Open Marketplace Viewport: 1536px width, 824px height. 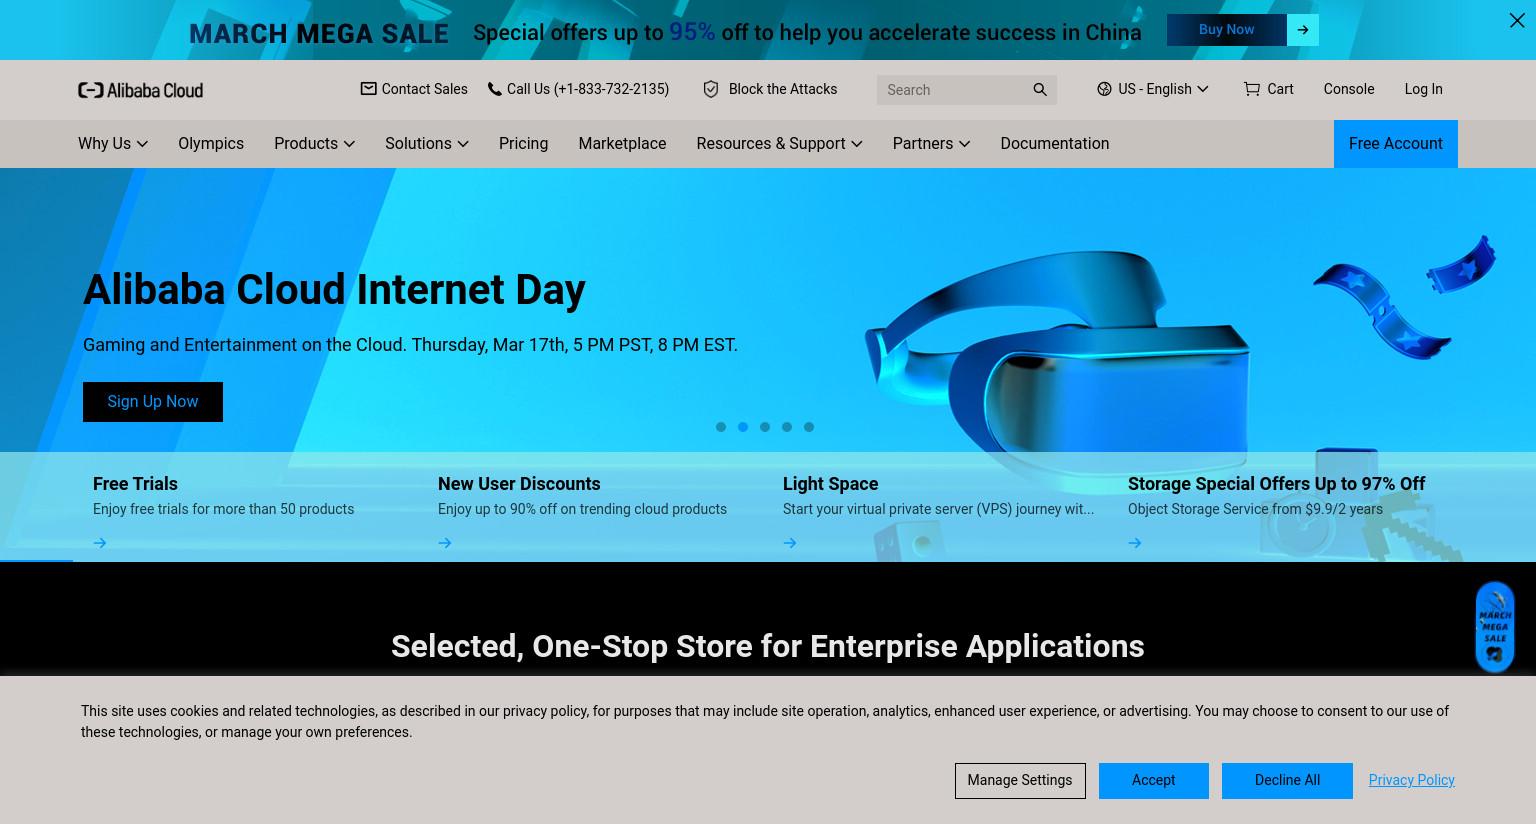[622, 144]
